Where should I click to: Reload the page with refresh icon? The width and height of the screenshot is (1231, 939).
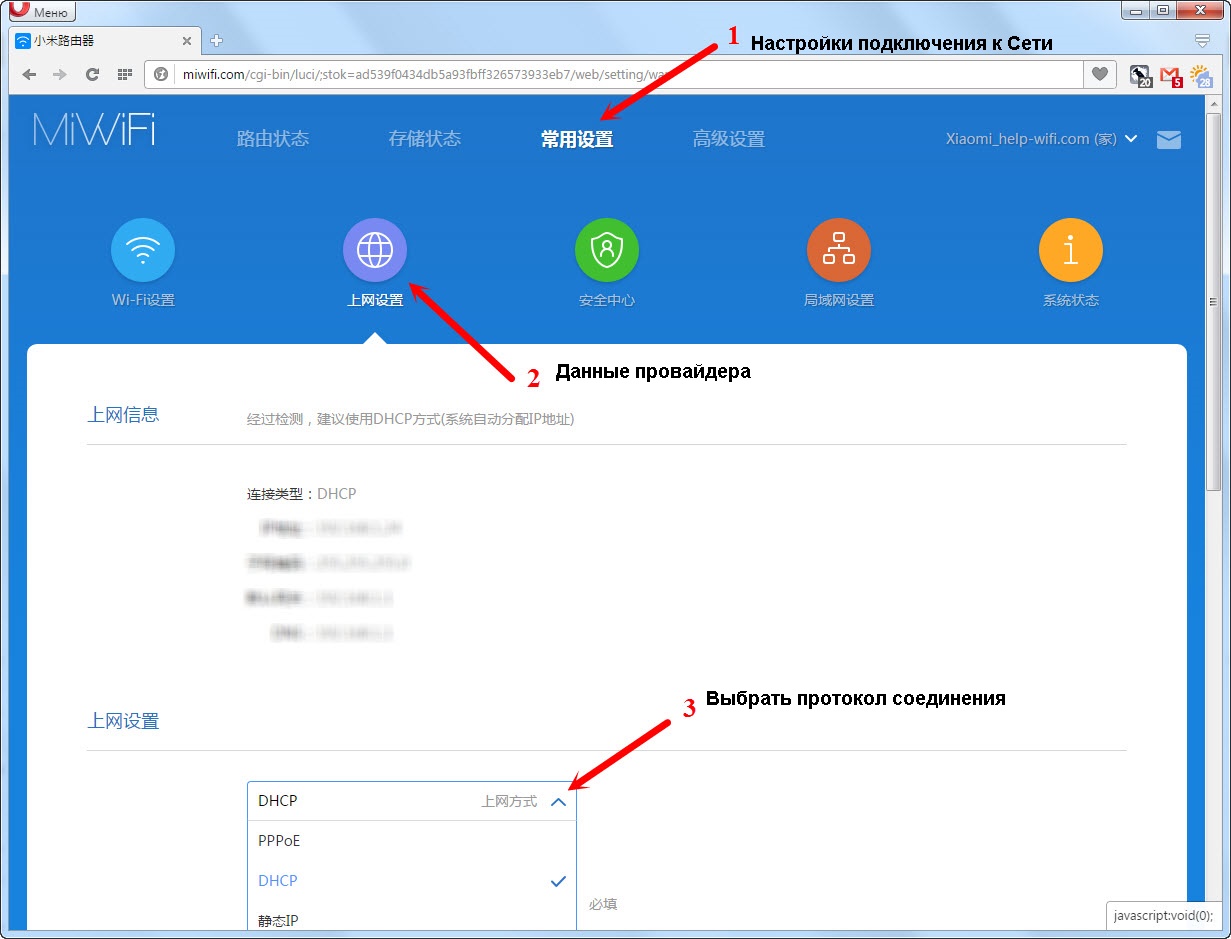tap(92, 74)
